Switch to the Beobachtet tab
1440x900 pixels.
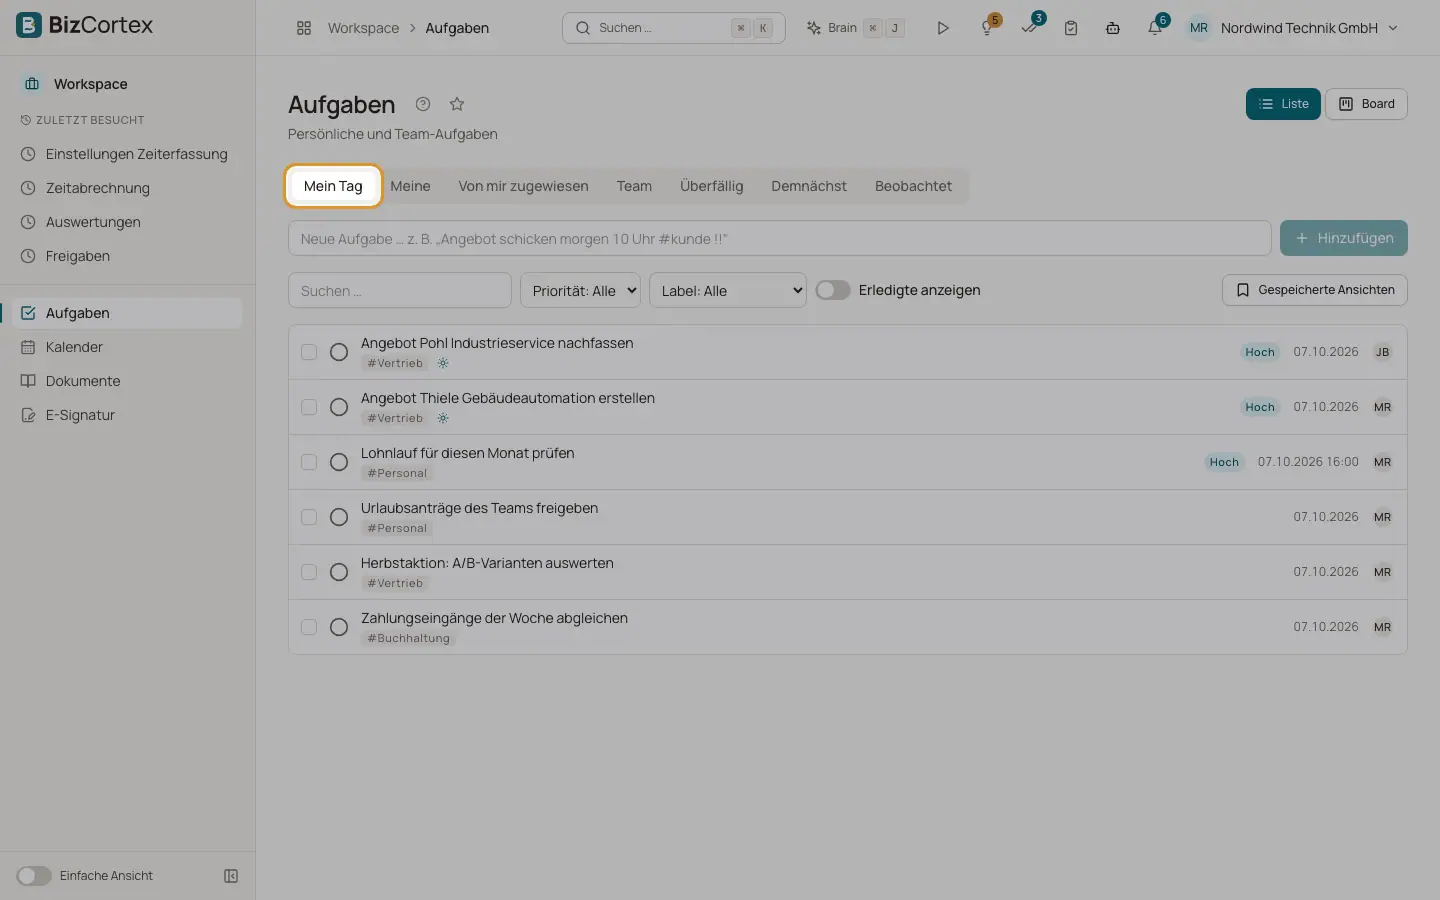(913, 186)
